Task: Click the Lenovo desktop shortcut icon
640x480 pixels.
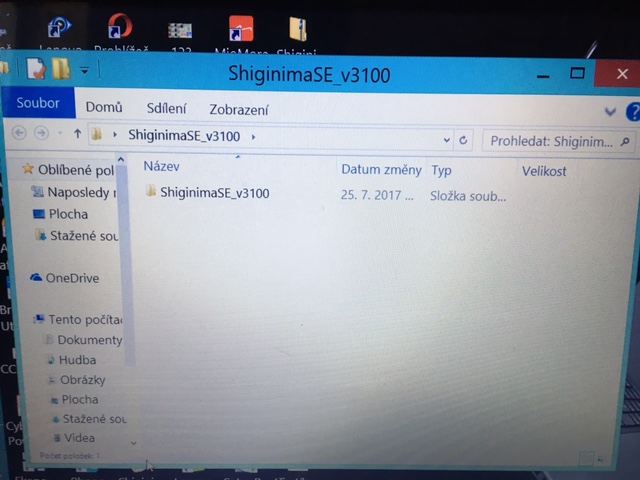Action: coord(60,27)
